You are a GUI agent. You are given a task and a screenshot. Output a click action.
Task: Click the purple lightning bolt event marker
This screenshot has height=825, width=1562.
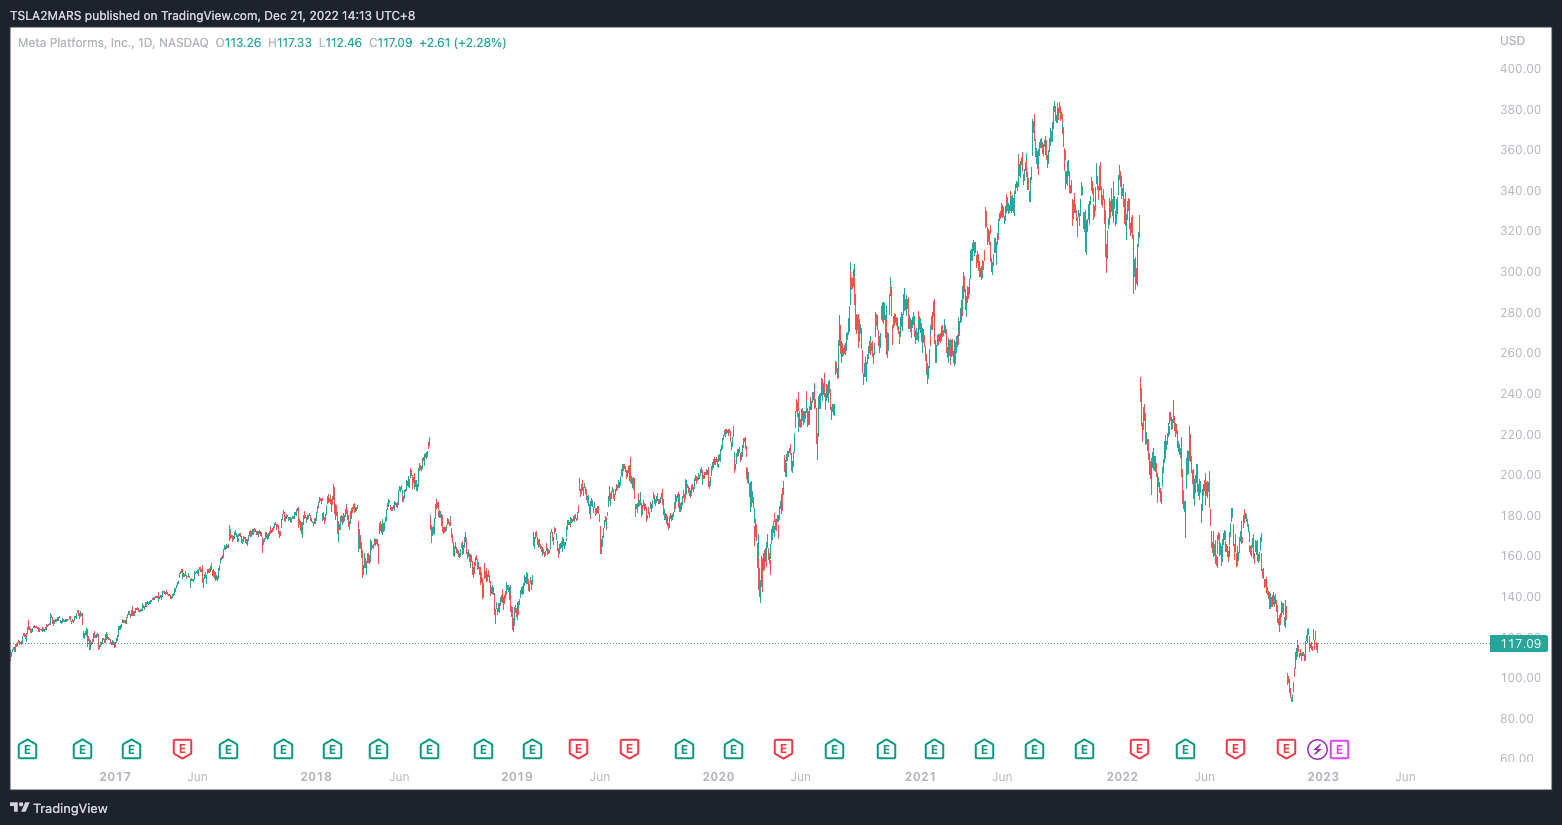coord(1317,749)
